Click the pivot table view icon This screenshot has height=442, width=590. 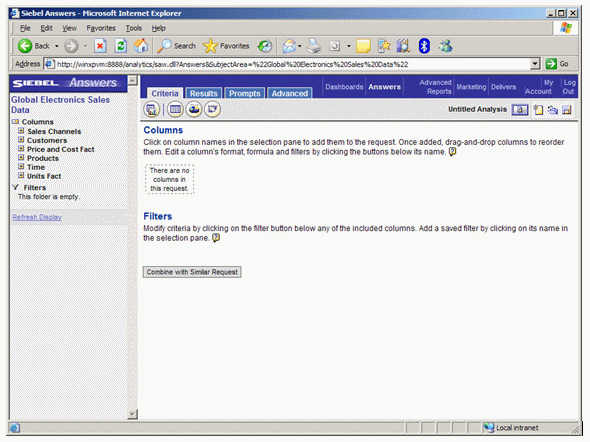213,109
